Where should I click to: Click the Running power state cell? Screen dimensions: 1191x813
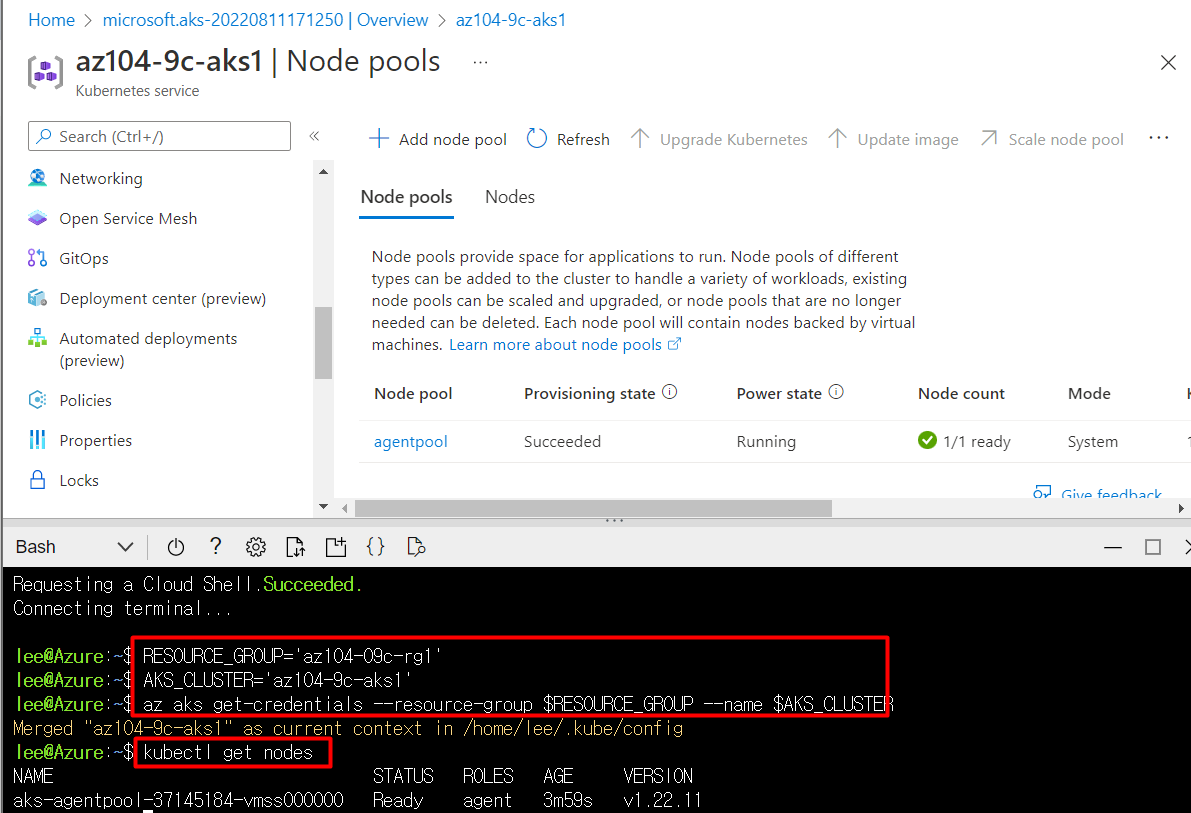coord(766,441)
